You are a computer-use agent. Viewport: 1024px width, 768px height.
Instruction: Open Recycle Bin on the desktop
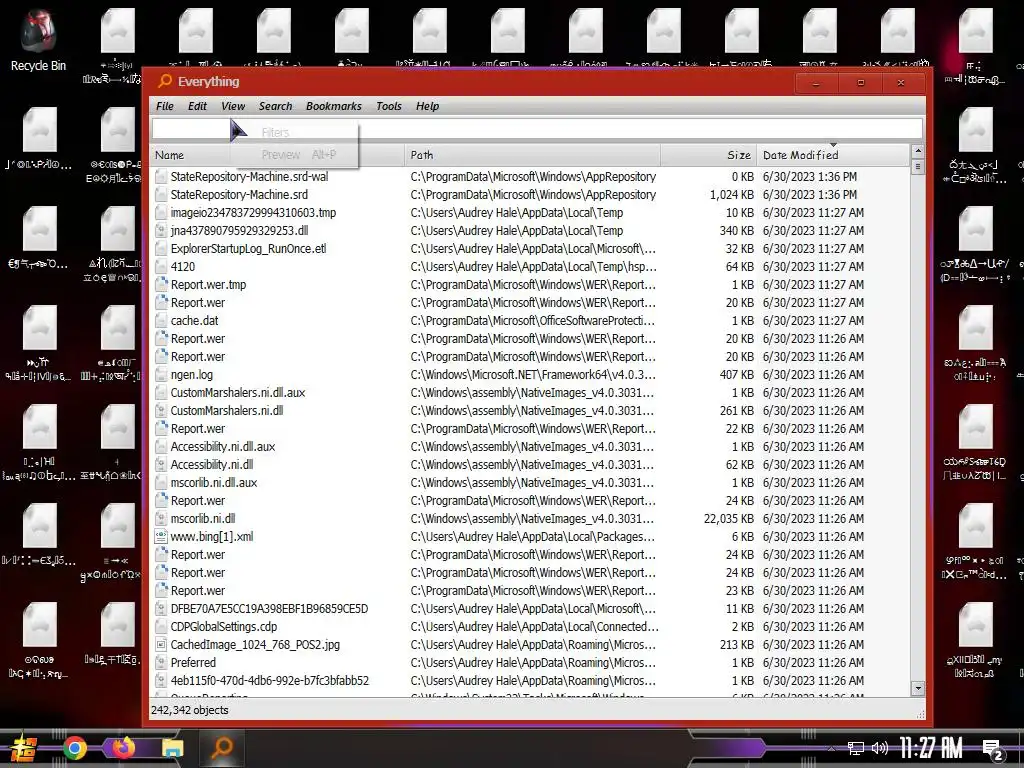point(38,39)
